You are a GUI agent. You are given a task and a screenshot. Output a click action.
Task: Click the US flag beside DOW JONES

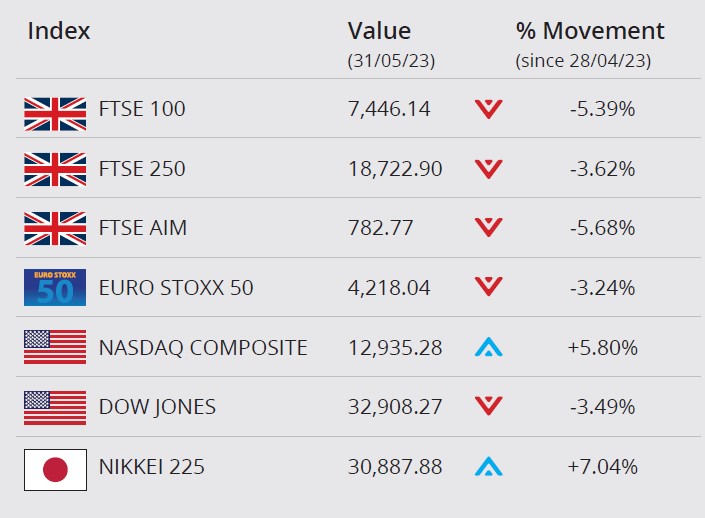55,407
